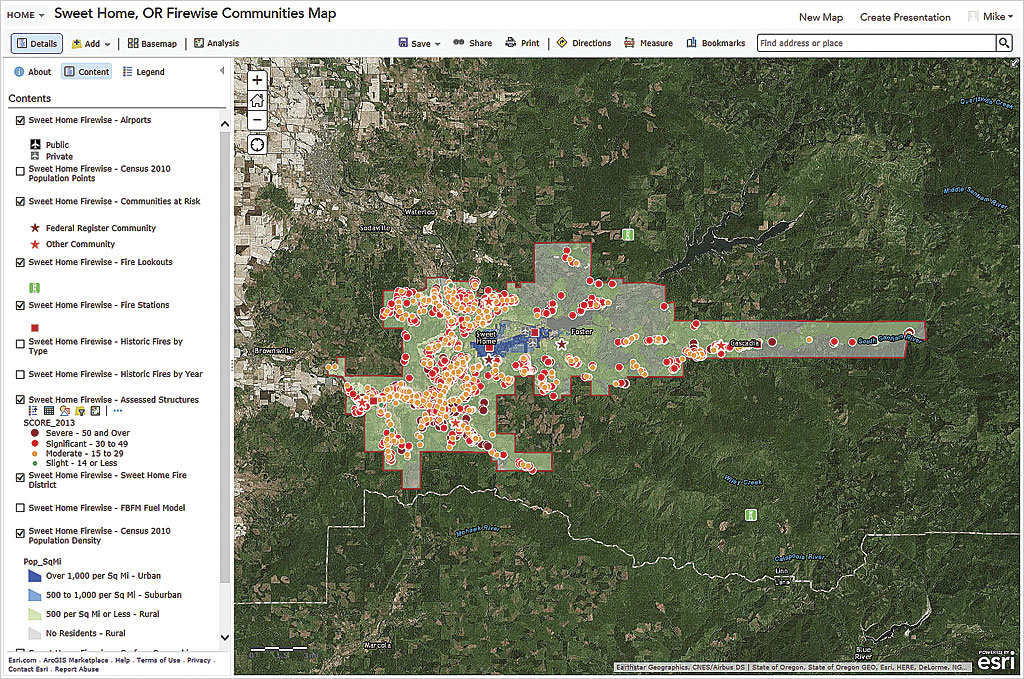Screen dimensions: 1024x679
Task: Enable Census 2010 Population Points layer
Action: tap(20, 172)
